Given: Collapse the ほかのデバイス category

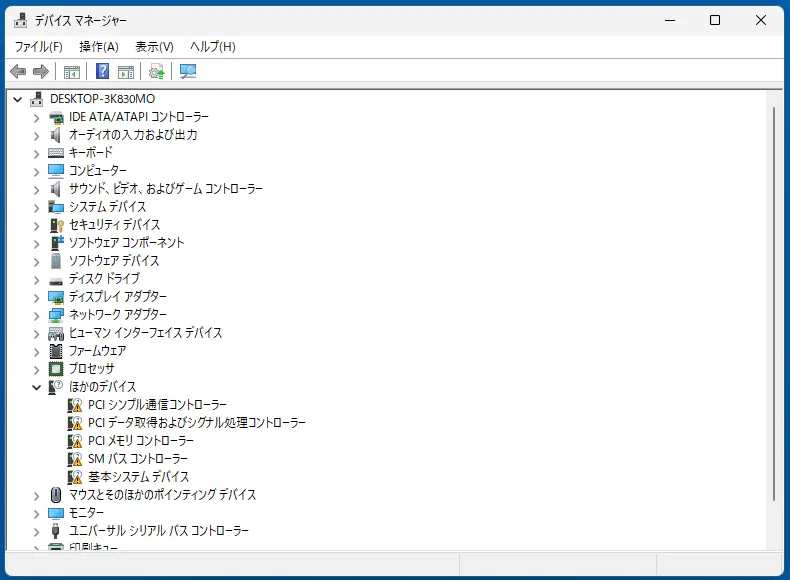Looking at the screenshot, I should pos(37,387).
